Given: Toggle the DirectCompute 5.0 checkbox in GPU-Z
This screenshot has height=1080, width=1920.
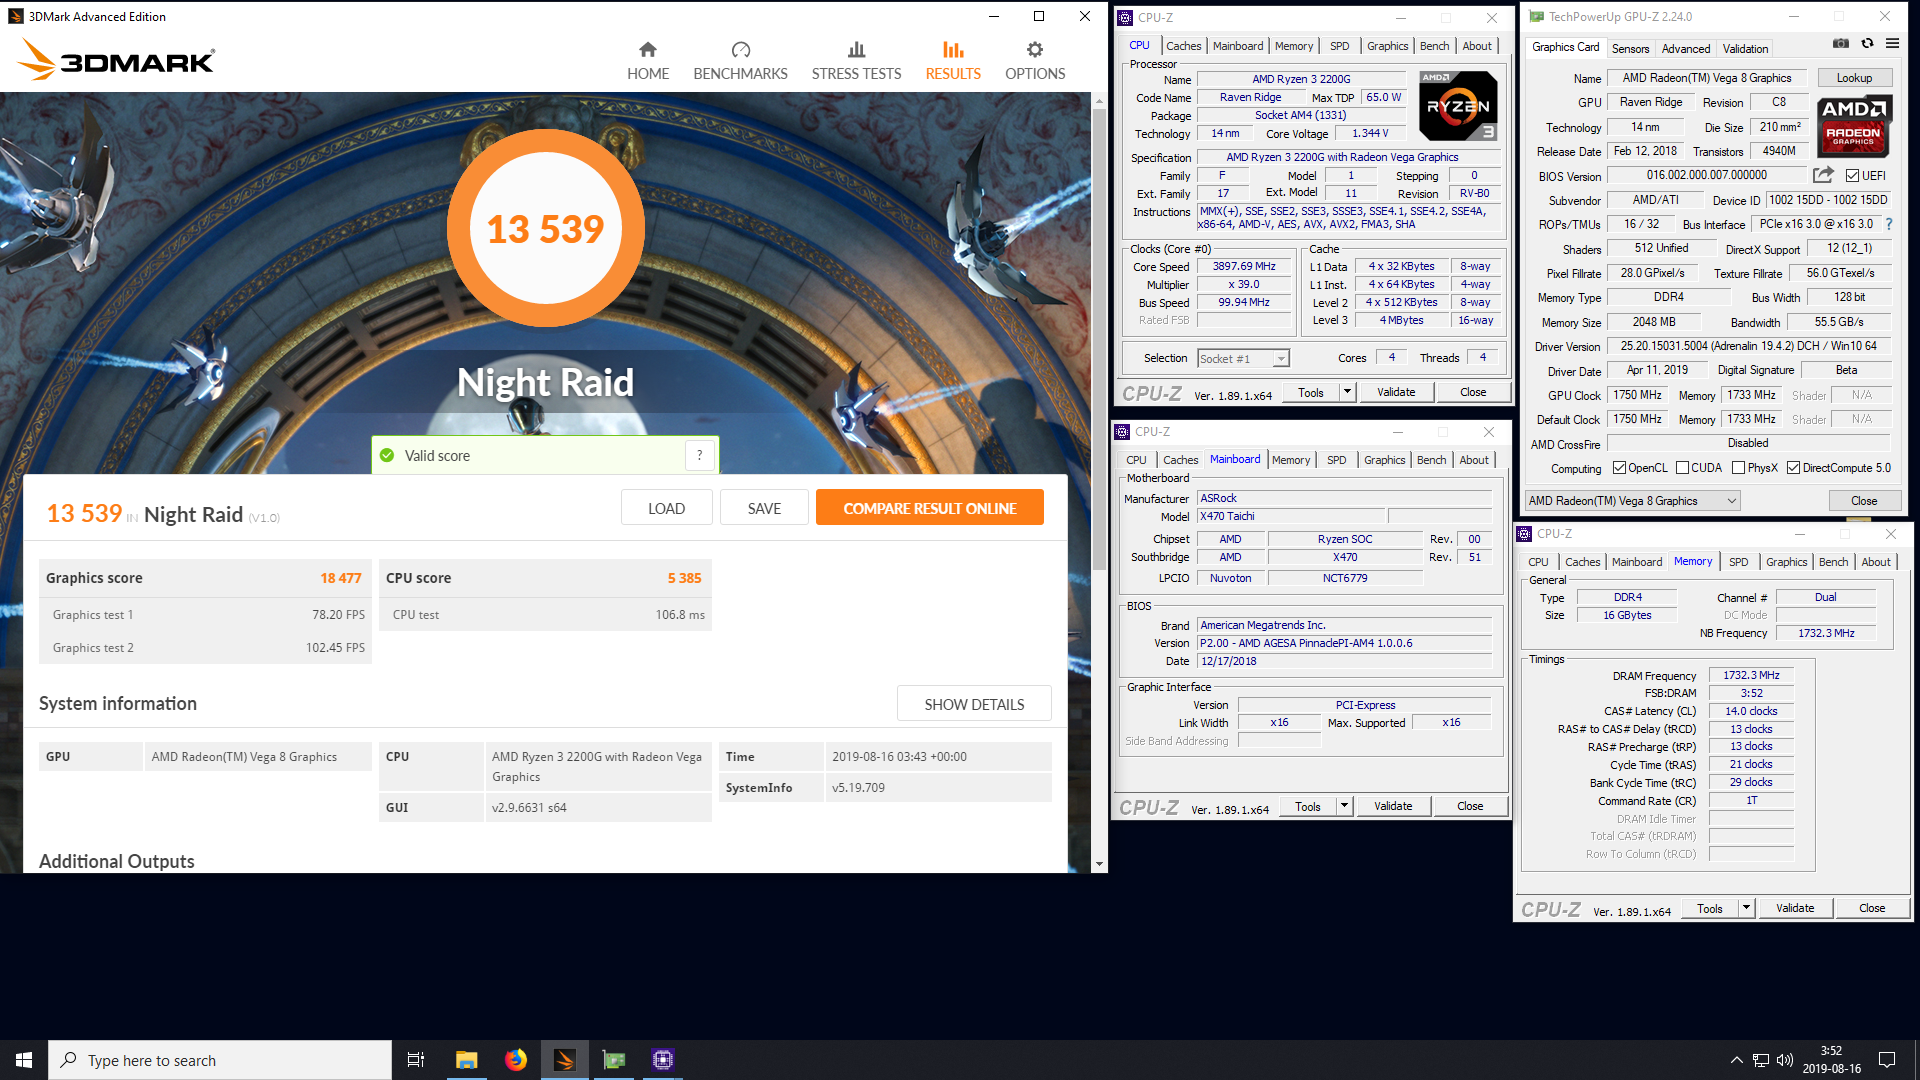Looking at the screenshot, I should (1793, 468).
